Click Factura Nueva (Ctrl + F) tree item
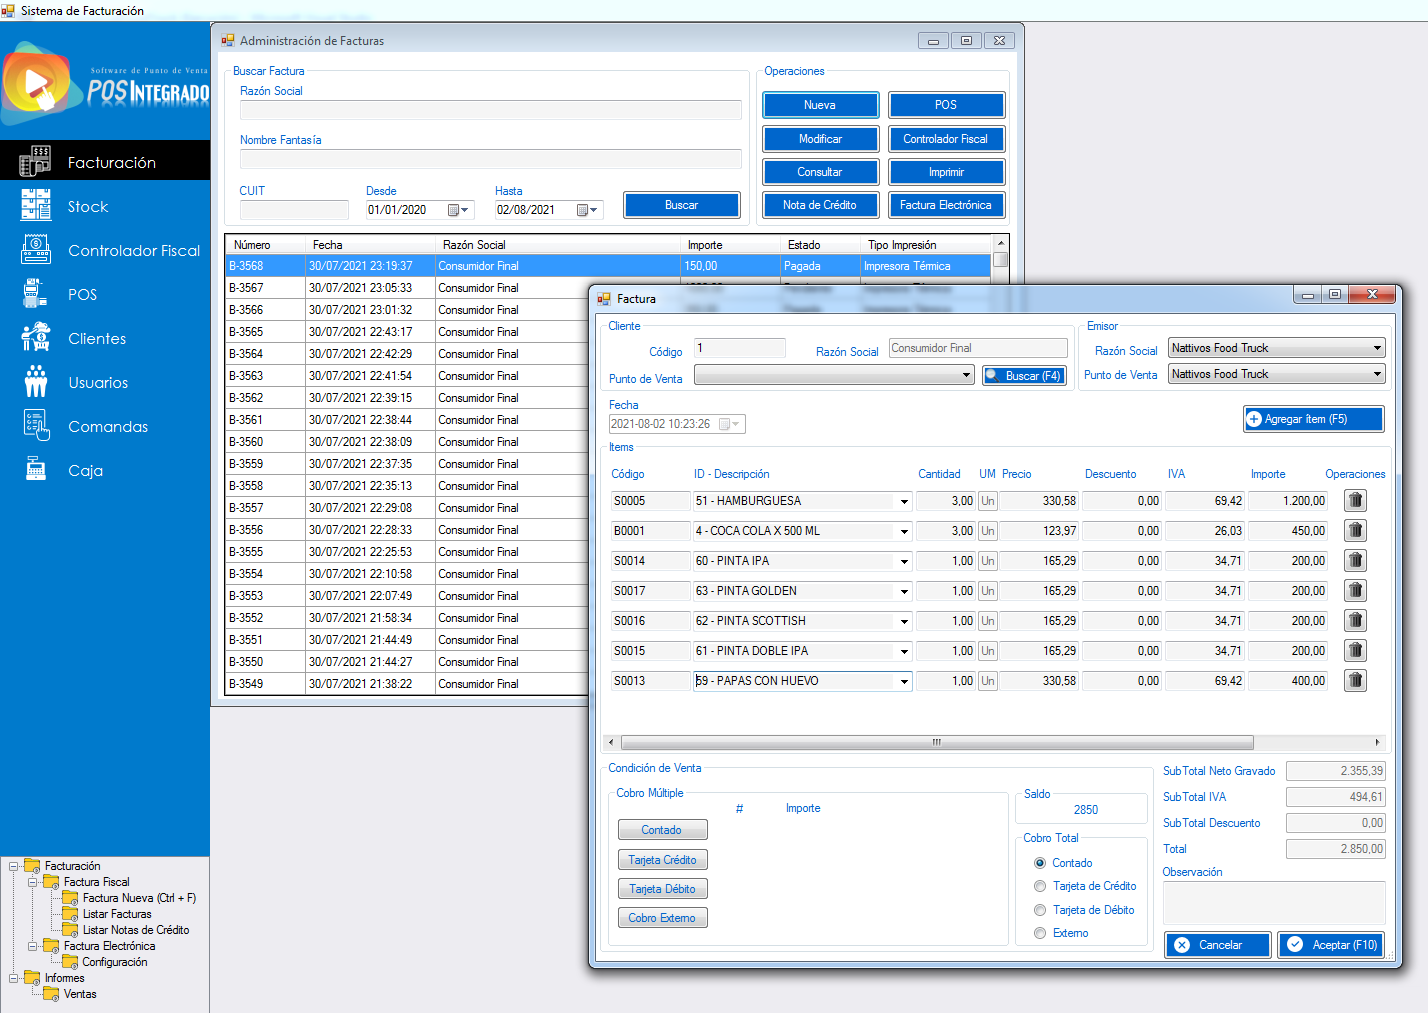The image size is (1428, 1013). tap(139, 898)
